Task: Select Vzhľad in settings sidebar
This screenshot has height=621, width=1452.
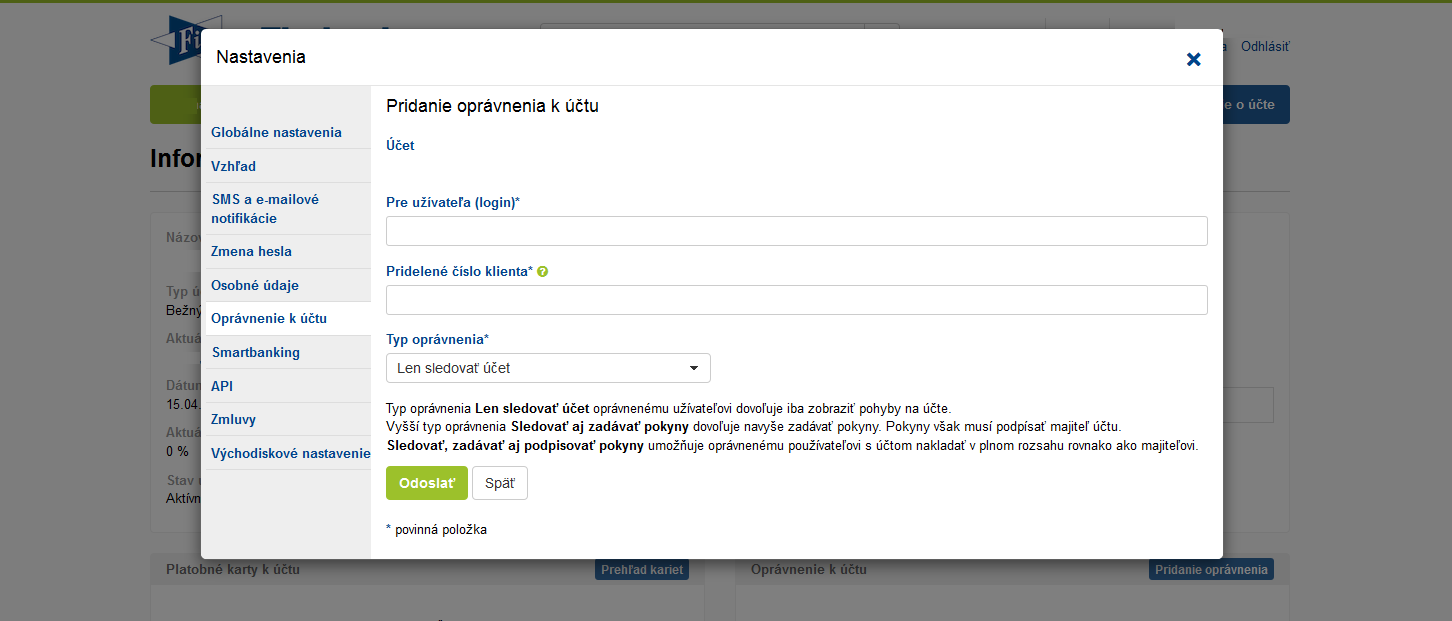Action: pyautogui.click(x=233, y=166)
